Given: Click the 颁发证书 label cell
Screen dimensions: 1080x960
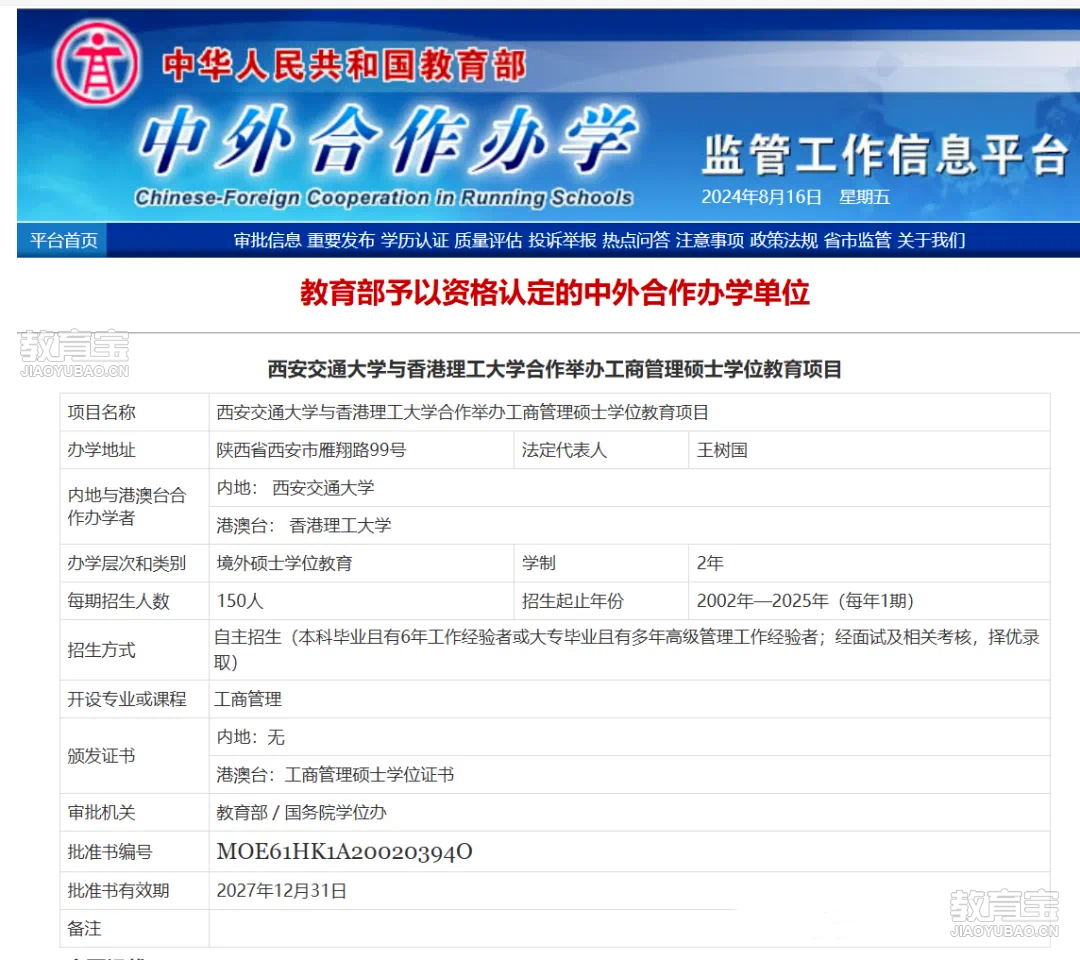Looking at the screenshot, I should point(134,756).
